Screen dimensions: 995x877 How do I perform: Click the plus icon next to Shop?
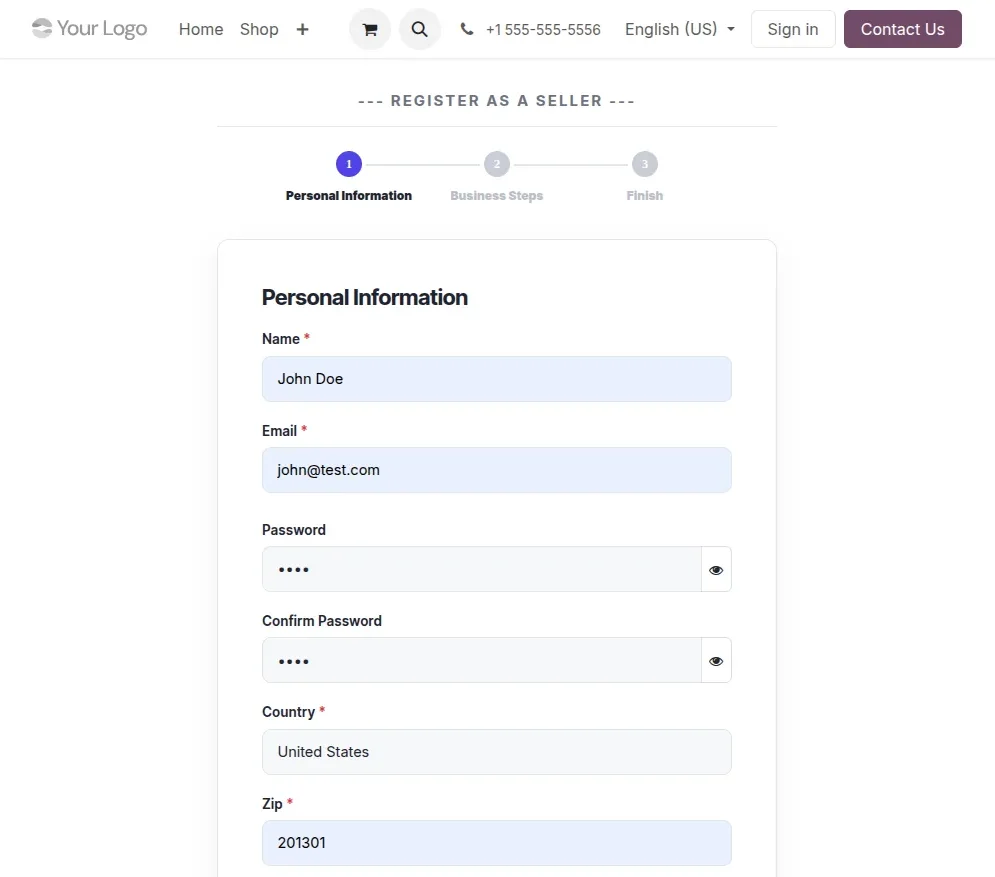pyautogui.click(x=303, y=29)
